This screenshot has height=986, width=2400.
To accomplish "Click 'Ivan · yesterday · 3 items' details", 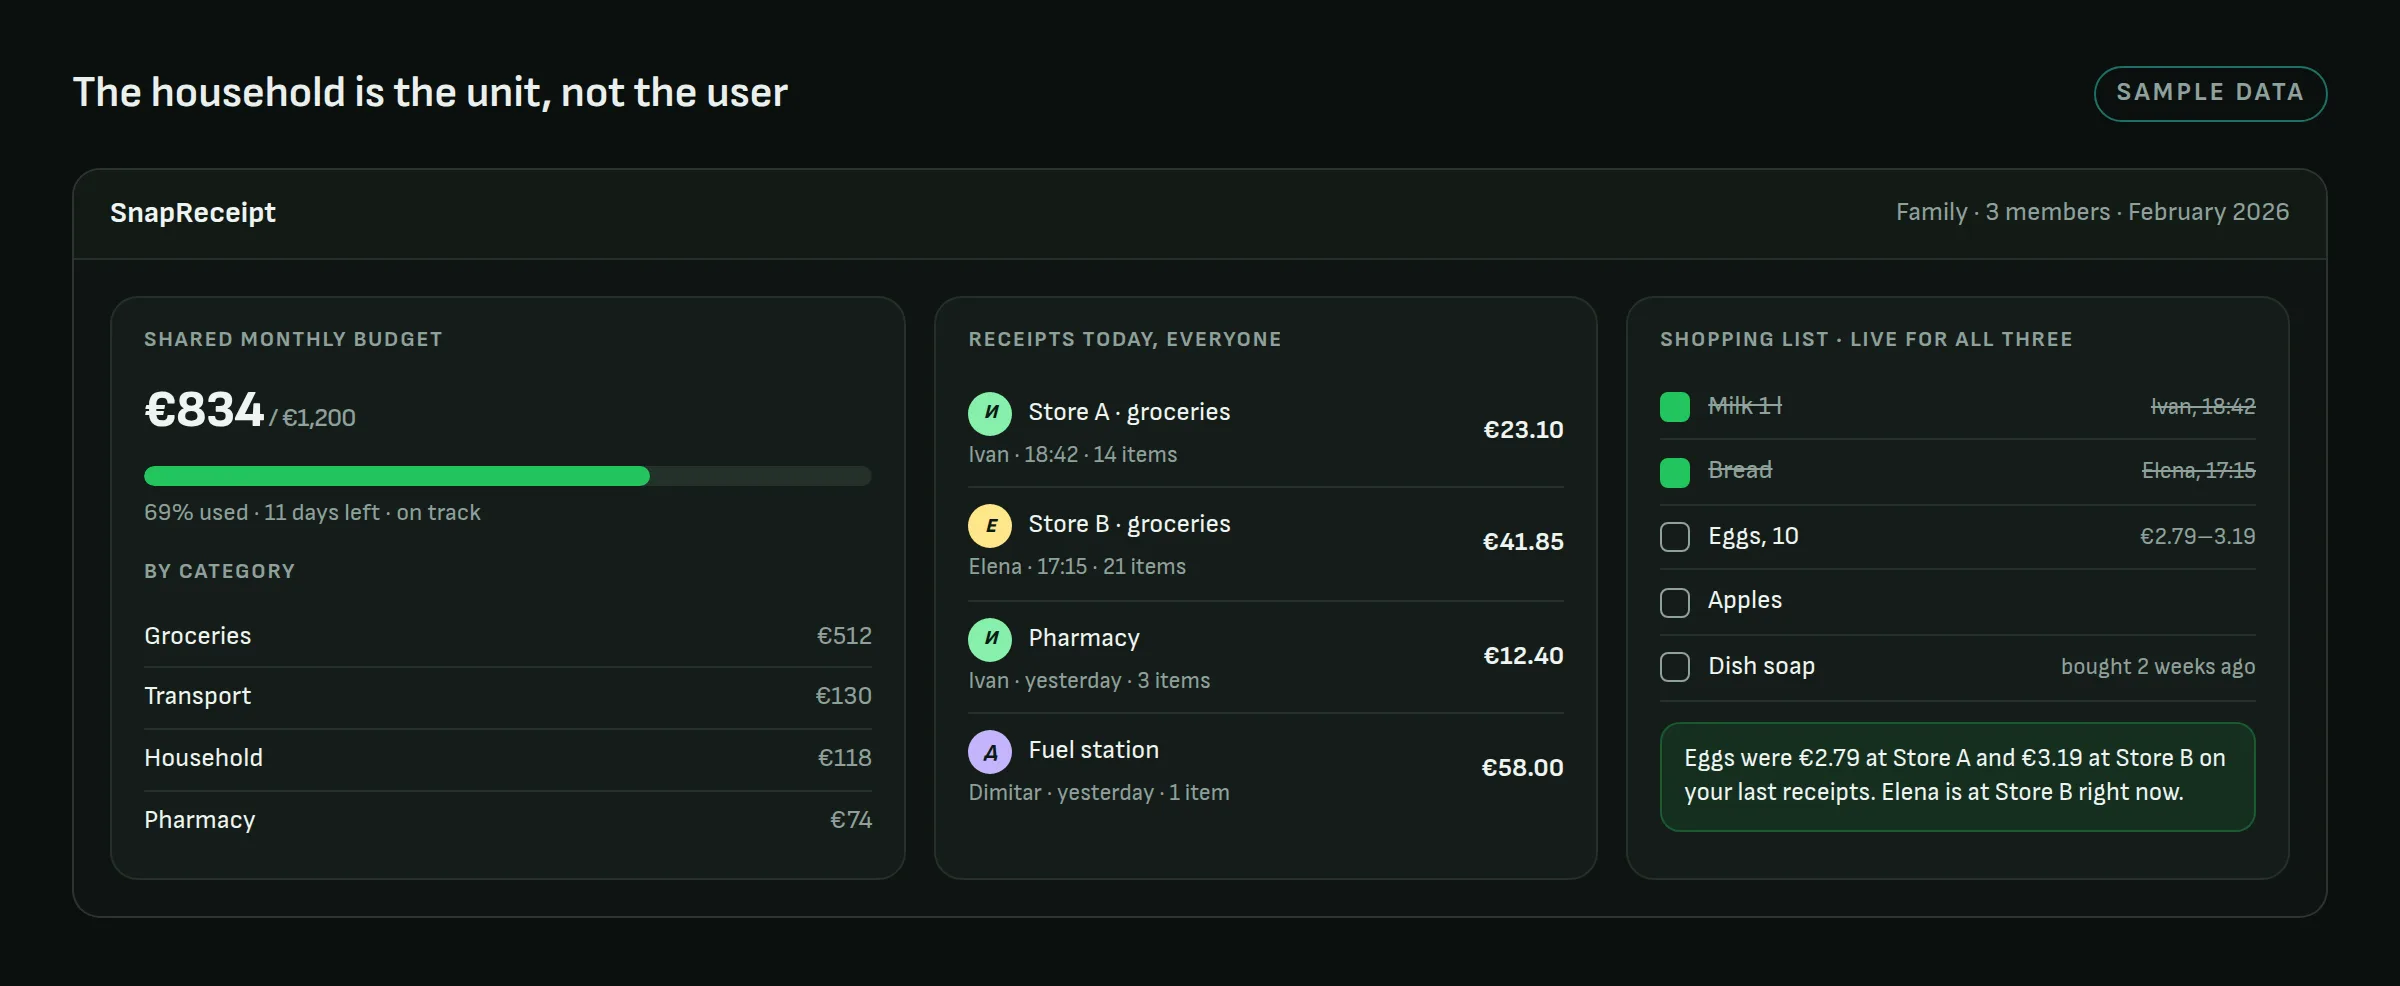I will 1089,681.
